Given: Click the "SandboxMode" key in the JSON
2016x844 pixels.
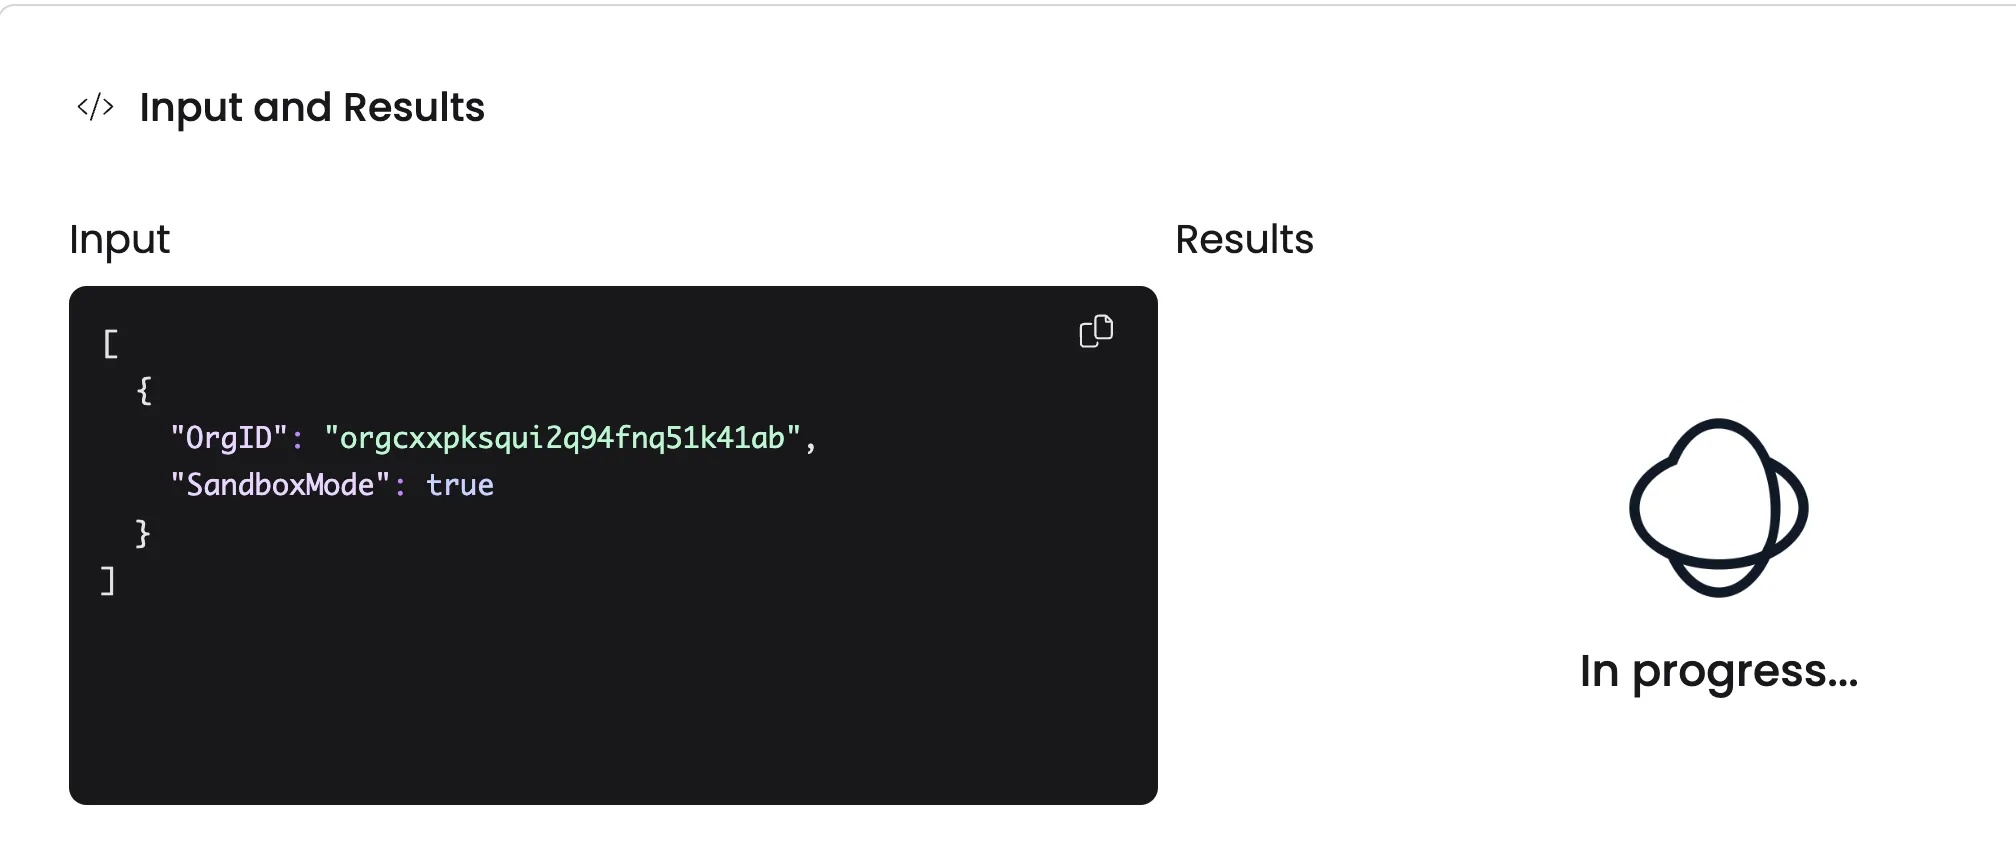Looking at the screenshot, I should click(279, 485).
